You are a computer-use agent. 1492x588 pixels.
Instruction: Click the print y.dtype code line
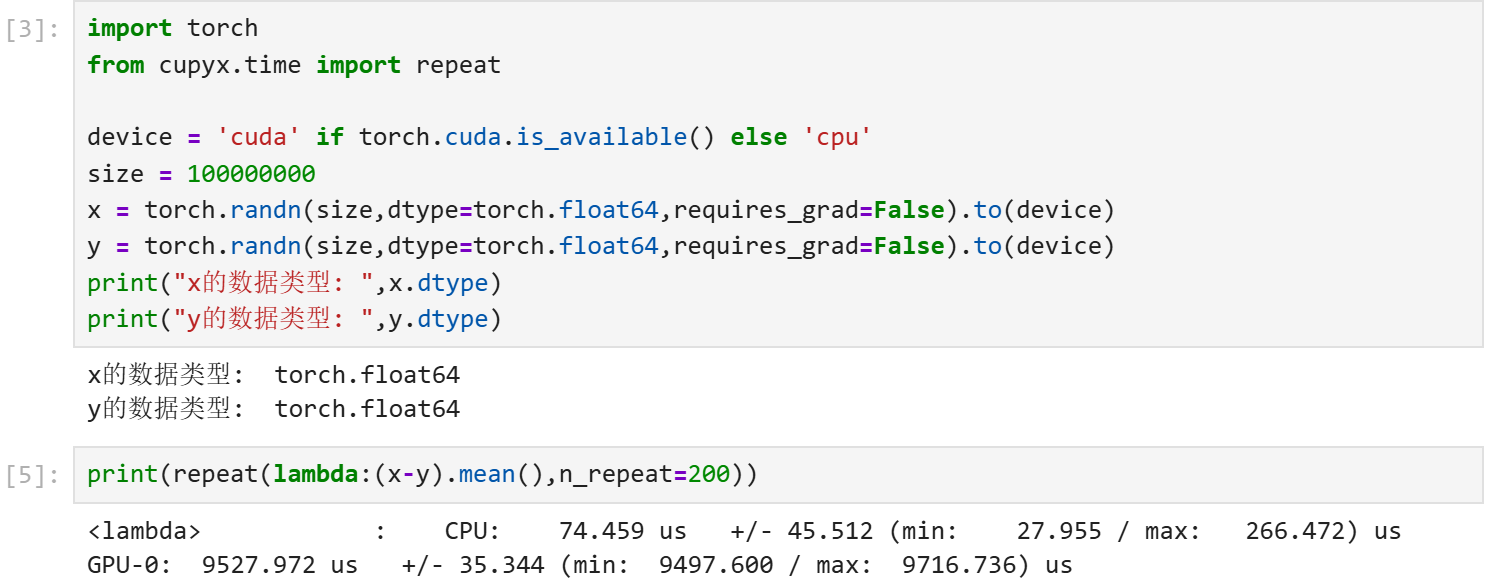[294, 319]
